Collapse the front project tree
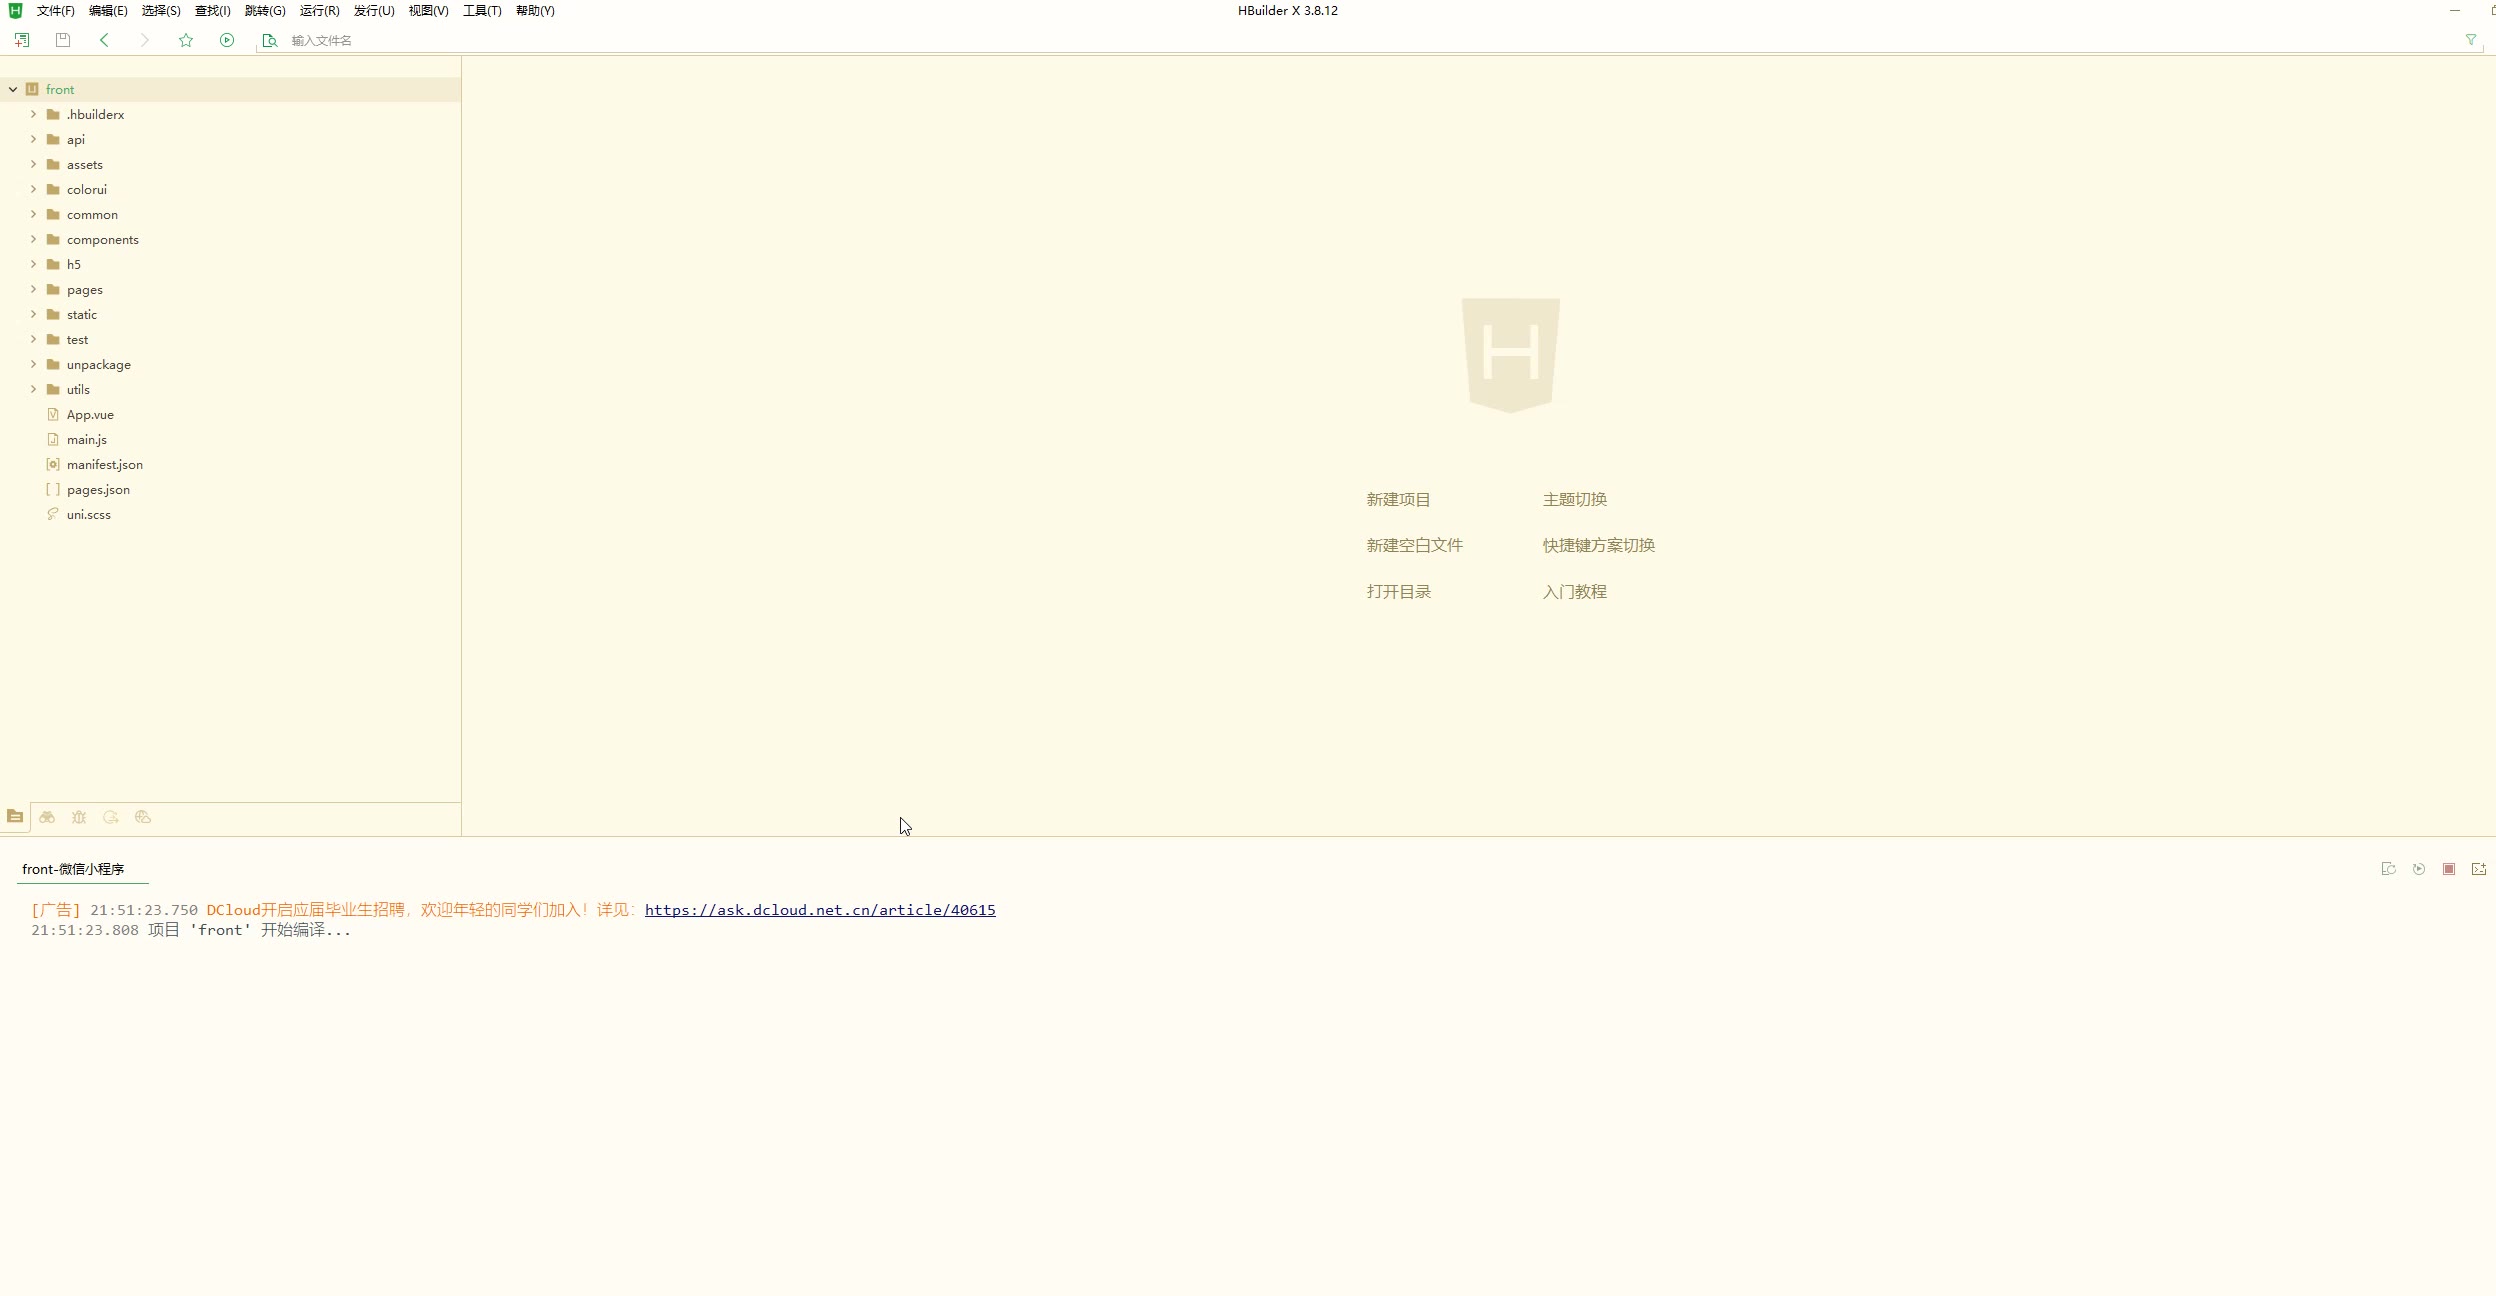Viewport: 2496px width, 1296px height. coord(13,89)
